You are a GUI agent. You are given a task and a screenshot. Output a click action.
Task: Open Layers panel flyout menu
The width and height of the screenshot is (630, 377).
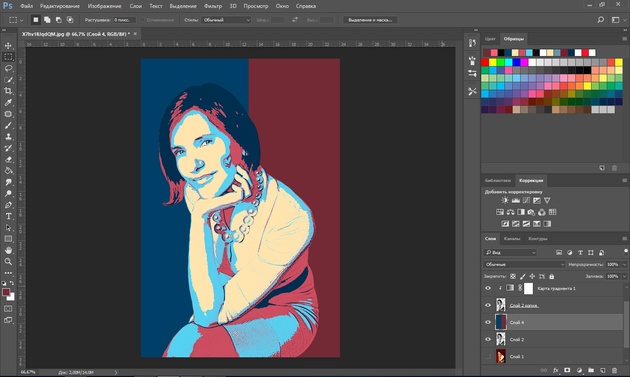tap(624, 238)
